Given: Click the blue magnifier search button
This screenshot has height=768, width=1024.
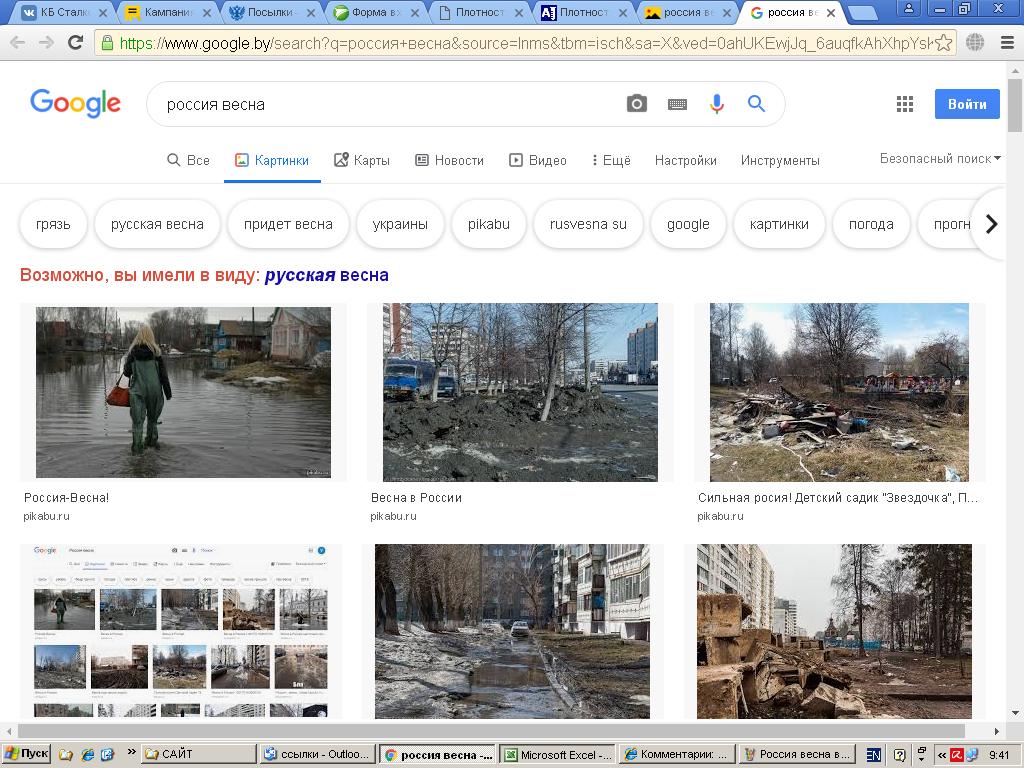Looking at the screenshot, I should pyautogui.click(x=756, y=104).
